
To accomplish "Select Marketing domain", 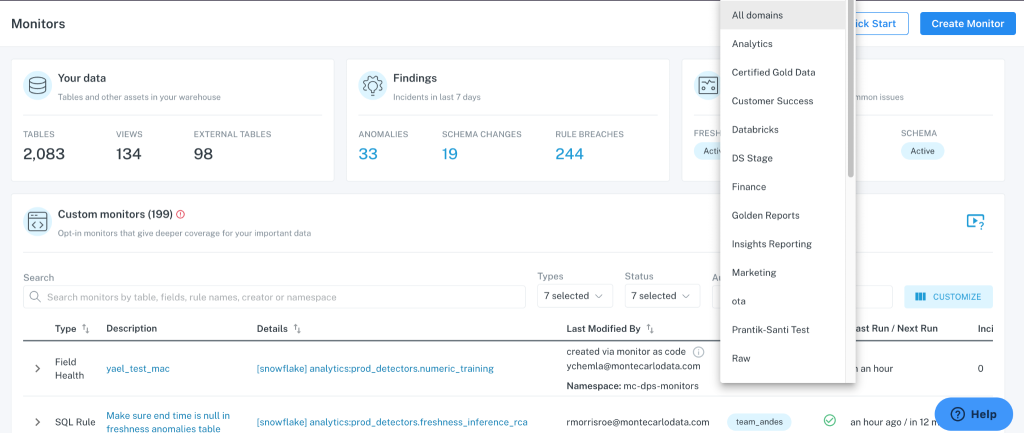I will 783,272.
